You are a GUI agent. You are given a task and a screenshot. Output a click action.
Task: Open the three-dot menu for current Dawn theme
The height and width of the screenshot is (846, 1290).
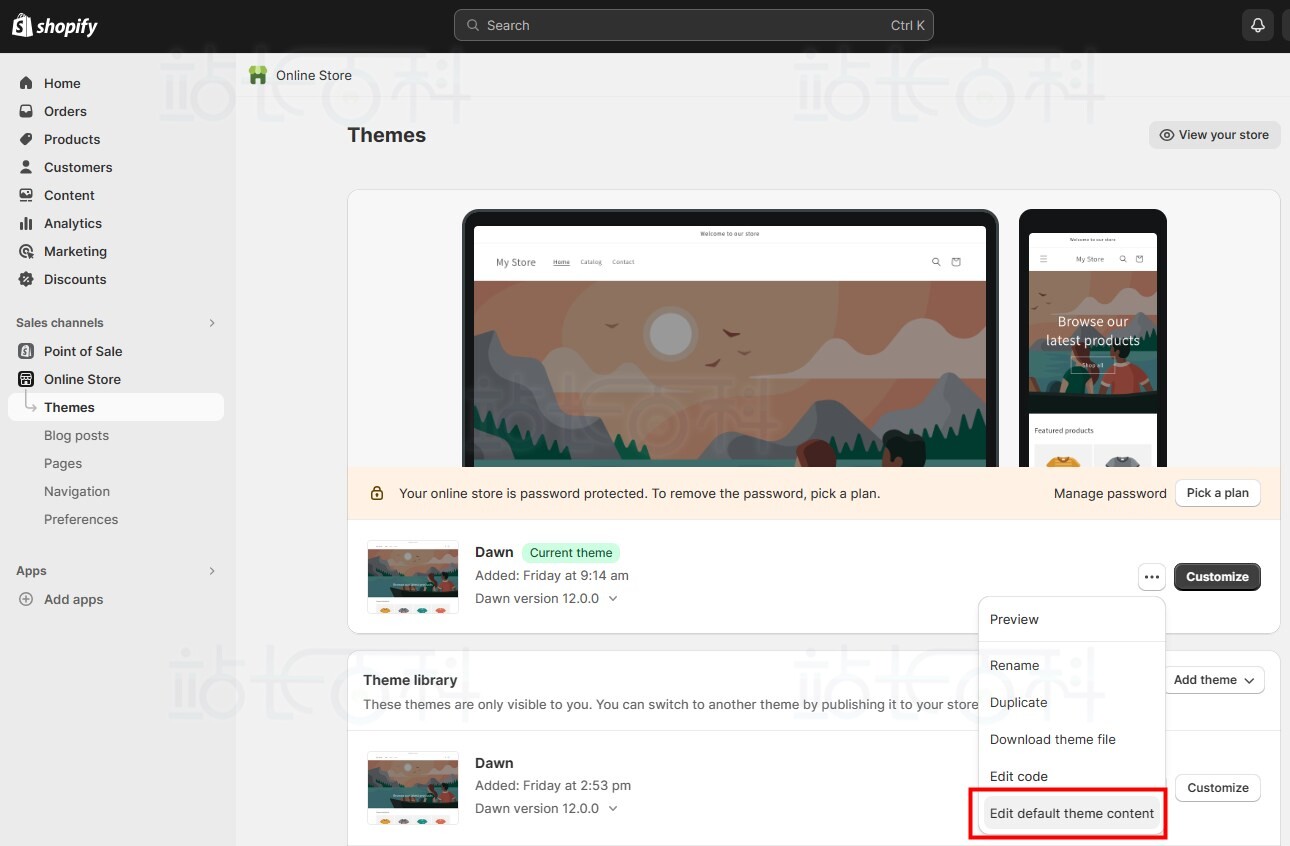point(1152,577)
